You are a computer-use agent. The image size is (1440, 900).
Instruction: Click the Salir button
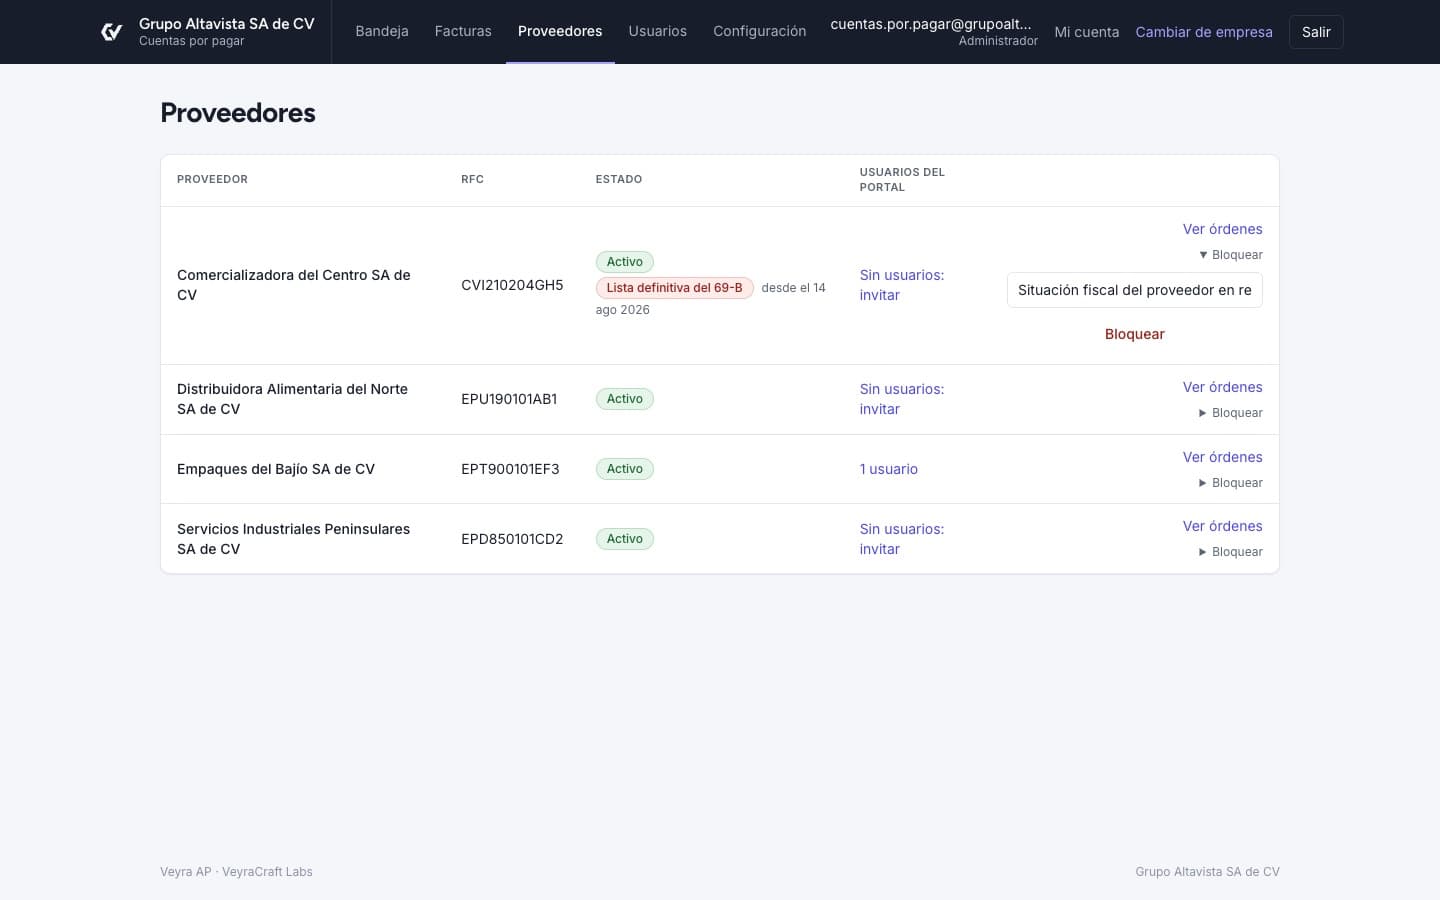(x=1316, y=32)
